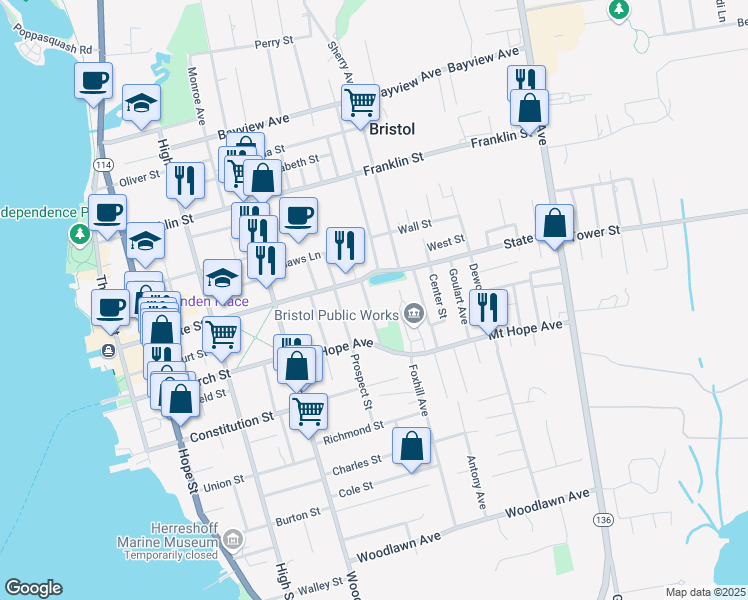The height and width of the screenshot is (600, 748).
Task: Click the route 114 highway shield
Action: 103,165
